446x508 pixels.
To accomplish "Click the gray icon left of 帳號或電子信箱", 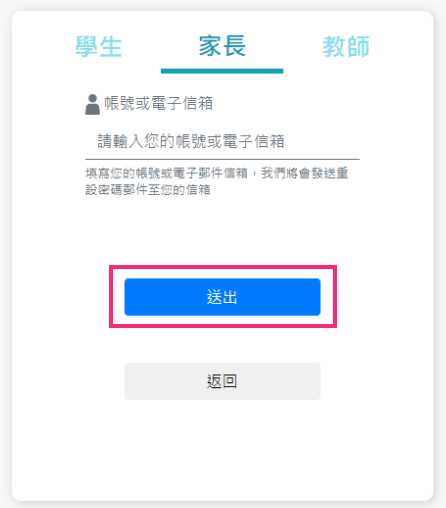I will point(92,105).
